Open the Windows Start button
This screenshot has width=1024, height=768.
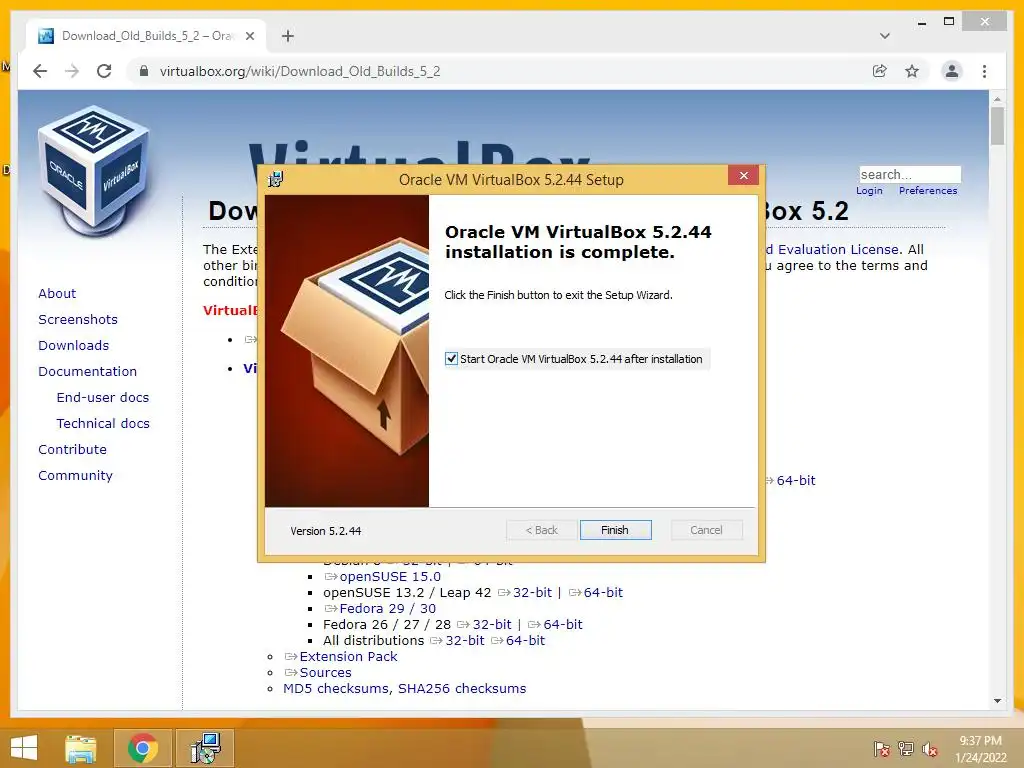tap(24, 748)
